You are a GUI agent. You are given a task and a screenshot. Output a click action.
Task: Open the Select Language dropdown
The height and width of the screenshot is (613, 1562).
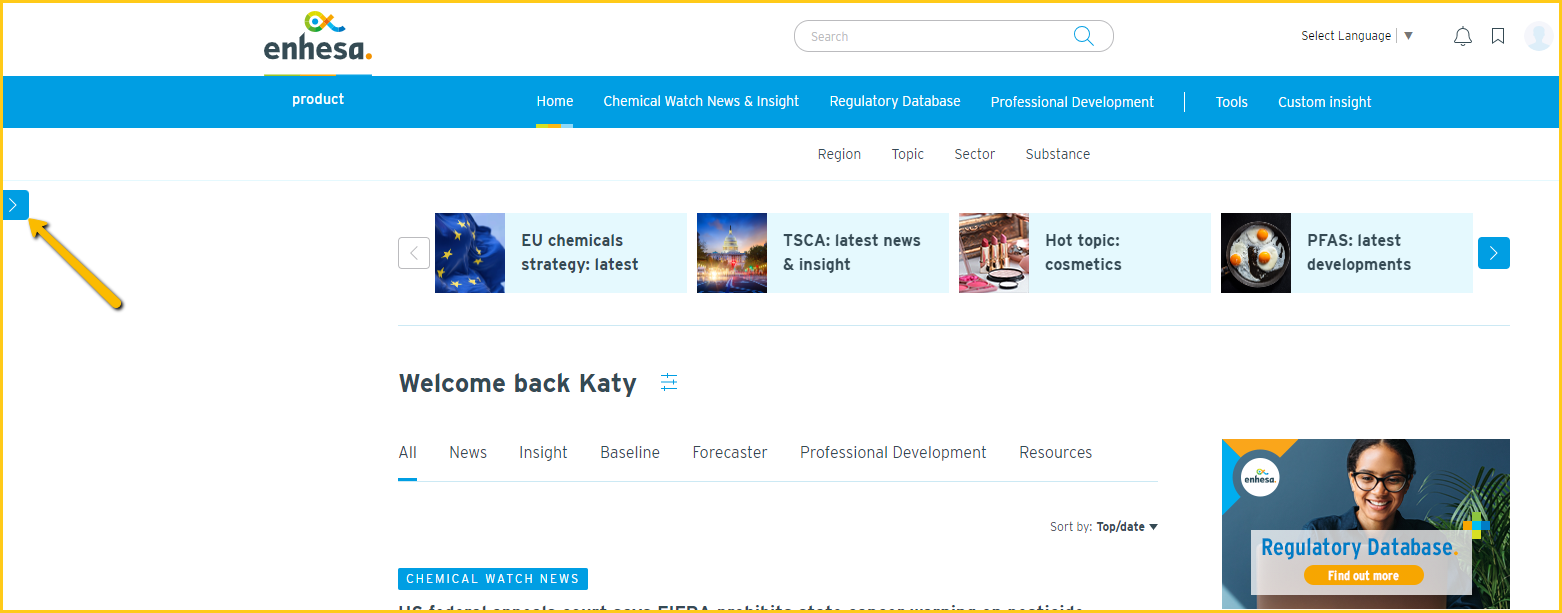coord(1357,36)
